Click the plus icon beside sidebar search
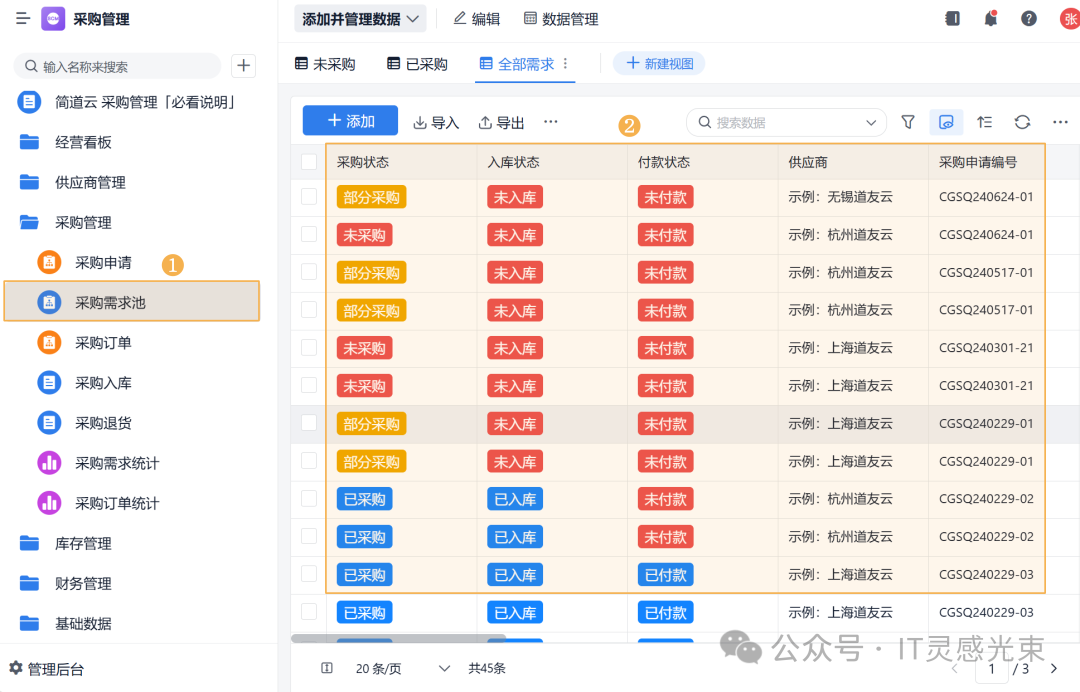 [x=243, y=66]
